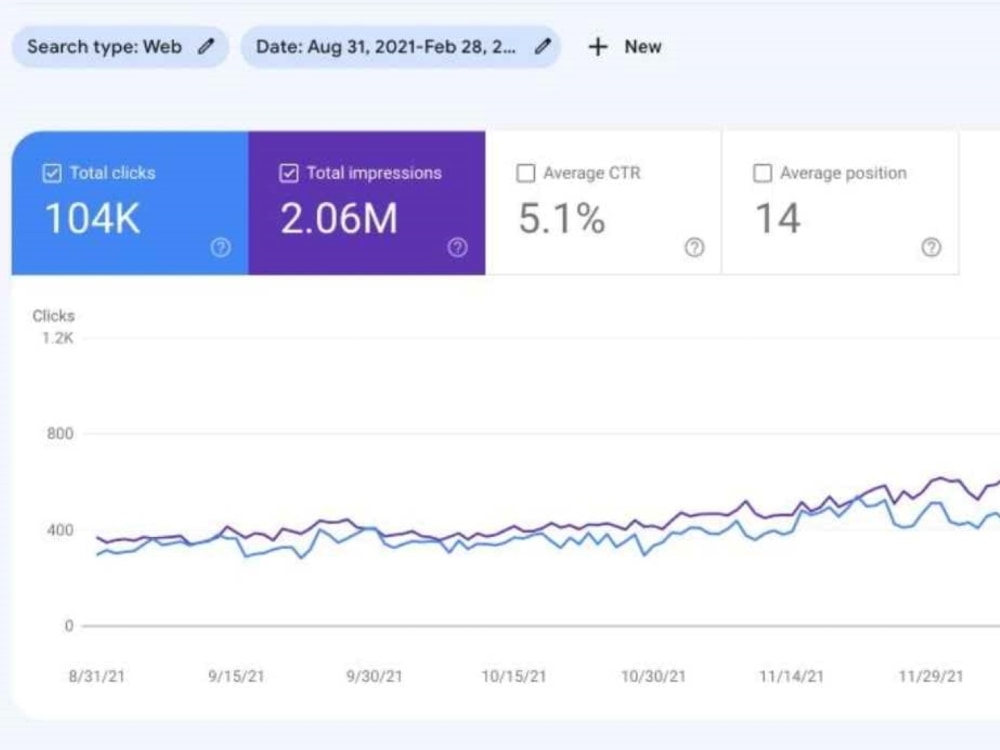Image resolution: width=1000 pixels, height=750 pixels.
Task: Enable the Average position checkbox
Action: (764, 173)
